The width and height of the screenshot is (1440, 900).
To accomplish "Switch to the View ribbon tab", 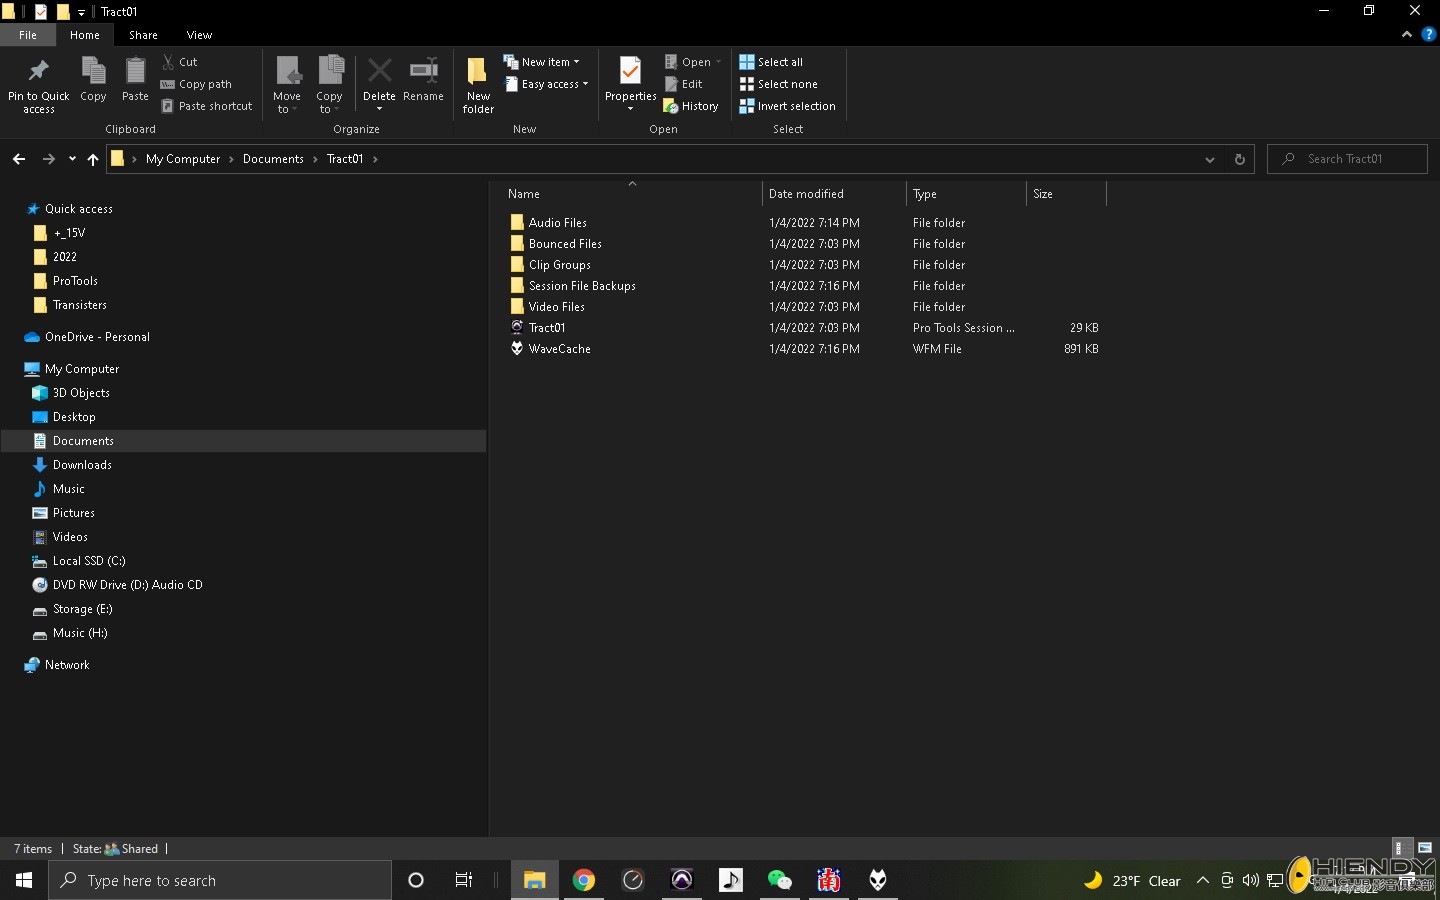I will coord(199,35).
